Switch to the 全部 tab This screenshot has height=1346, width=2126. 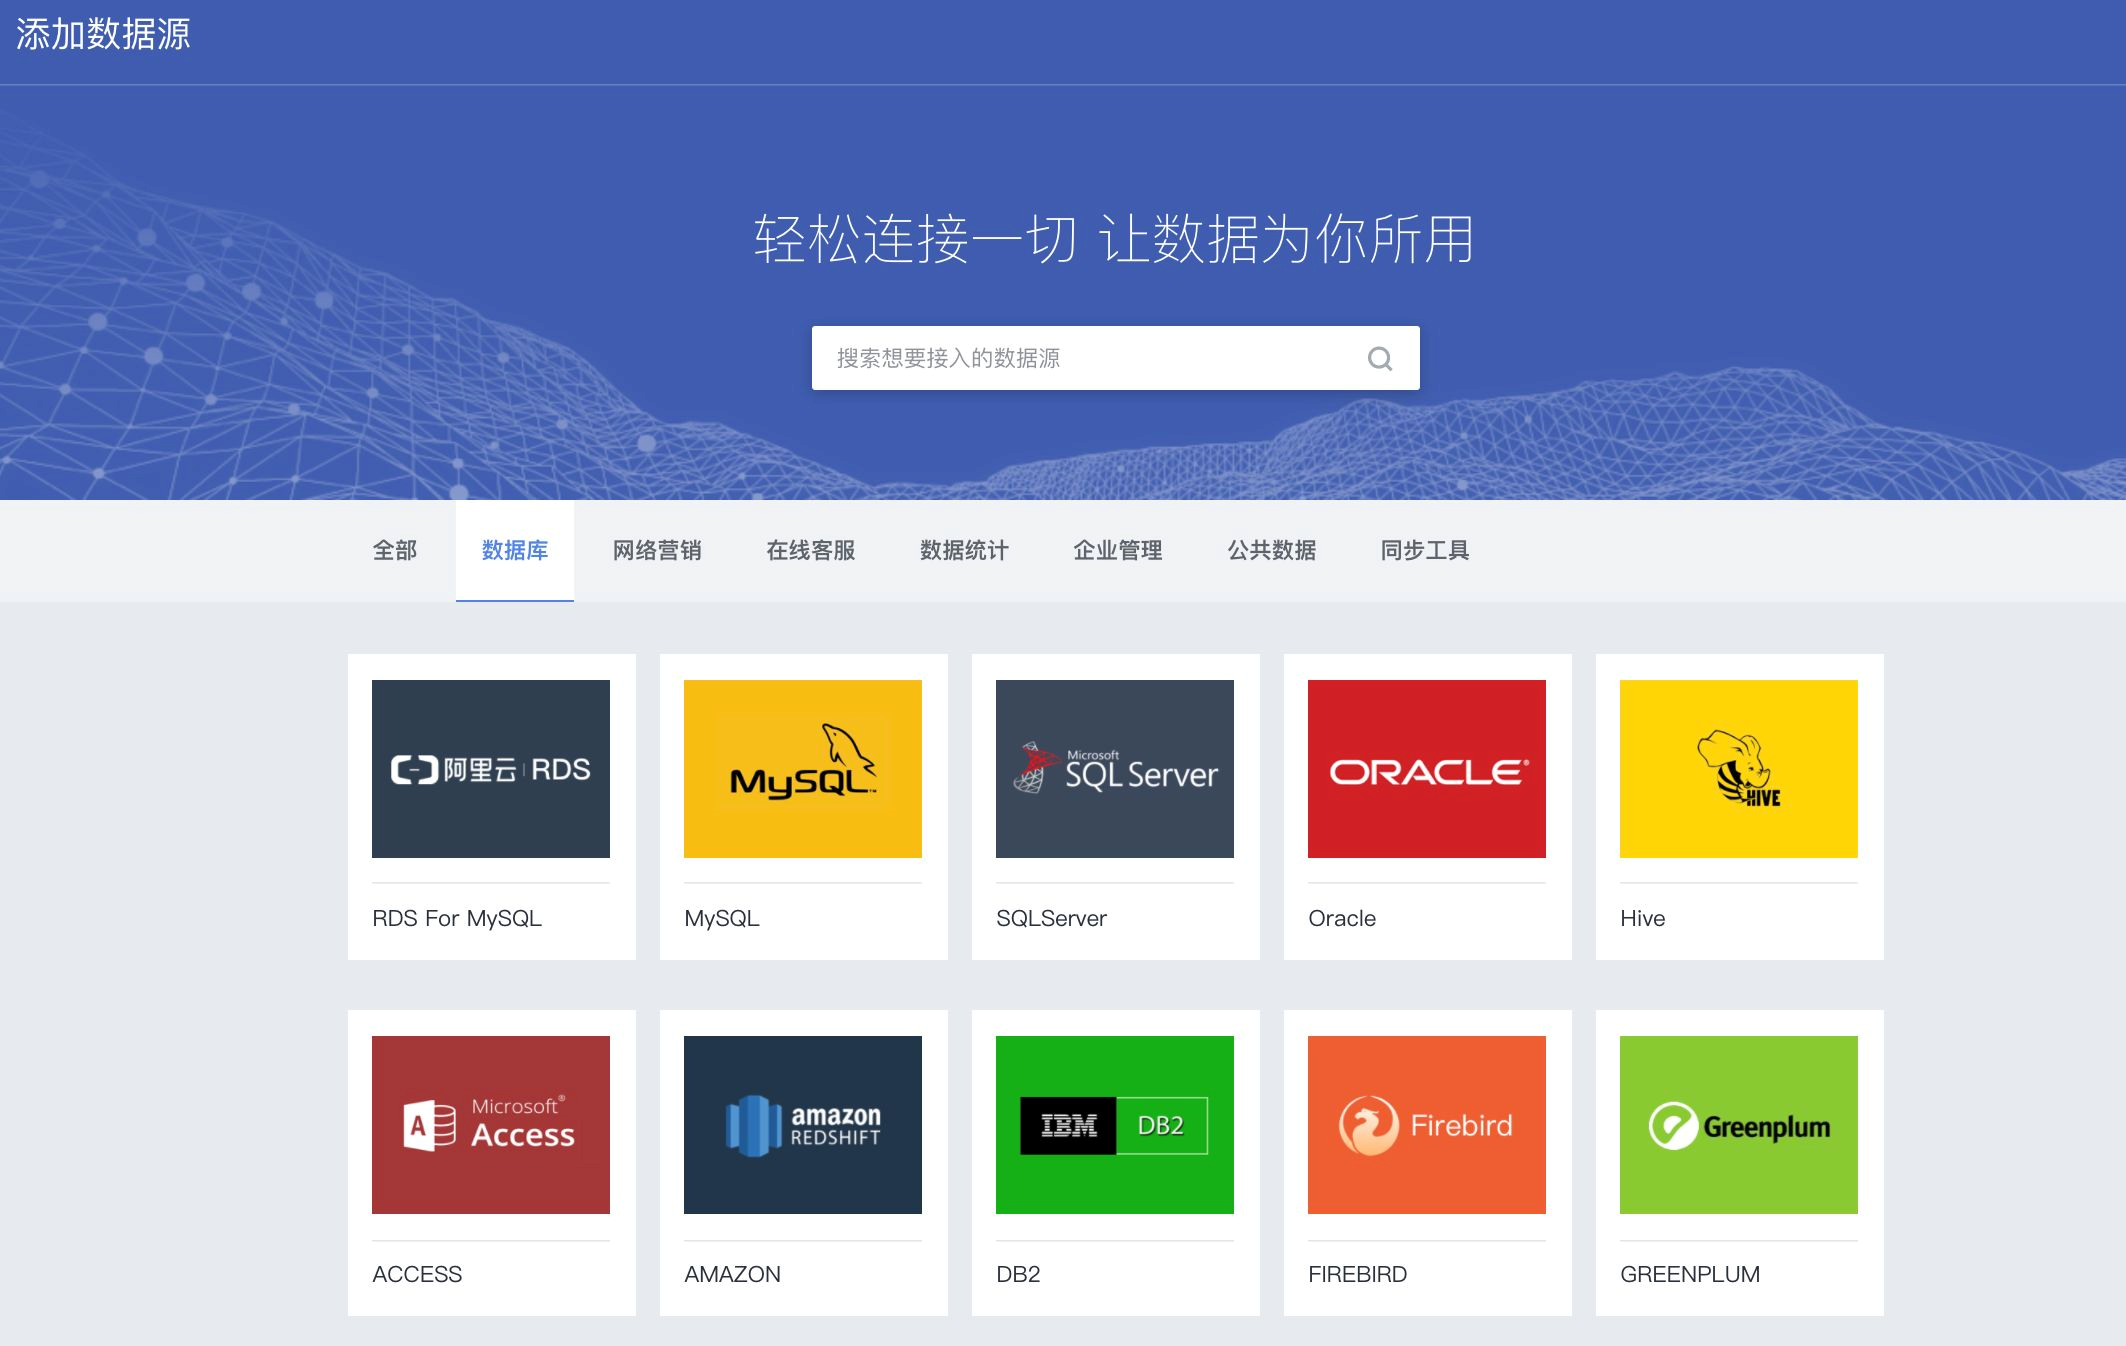click(x=395, y=550)
